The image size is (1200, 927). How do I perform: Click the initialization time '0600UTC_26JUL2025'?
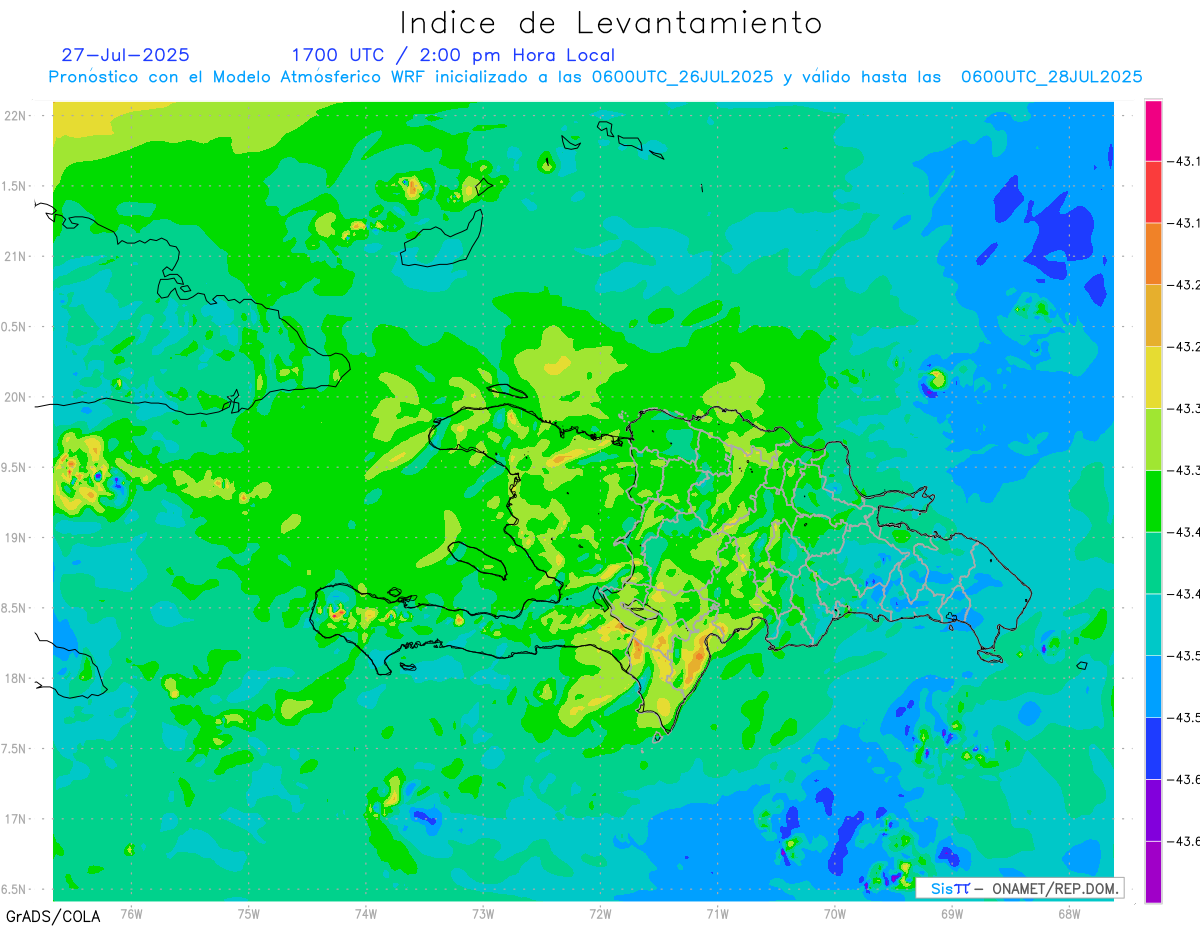[x=682, y=77]
